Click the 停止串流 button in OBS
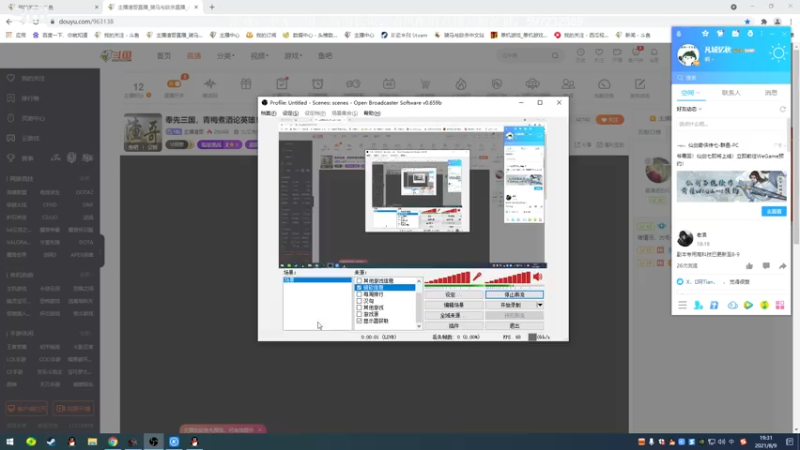 coord(514,294)
